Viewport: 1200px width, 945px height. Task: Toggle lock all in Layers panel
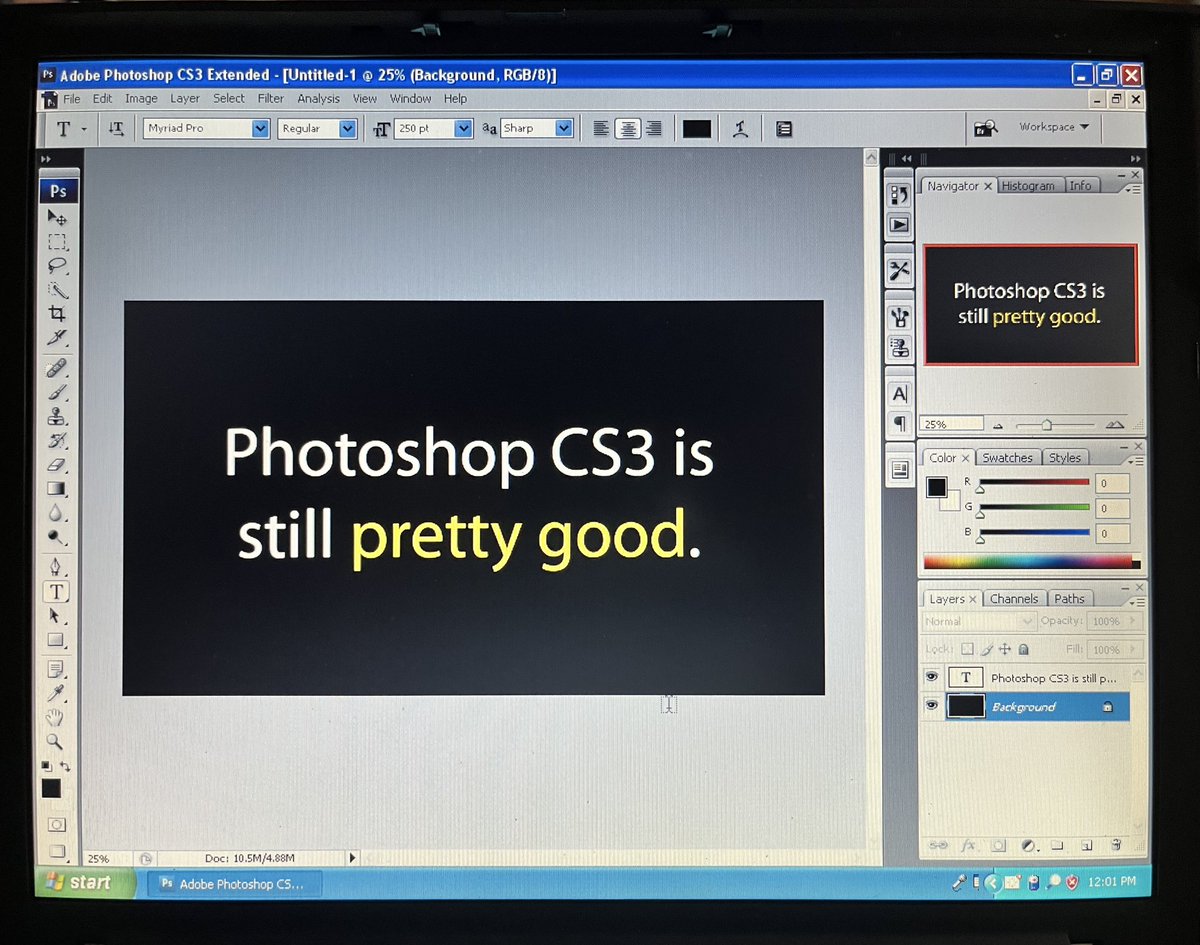click(x=1023, y=649)
